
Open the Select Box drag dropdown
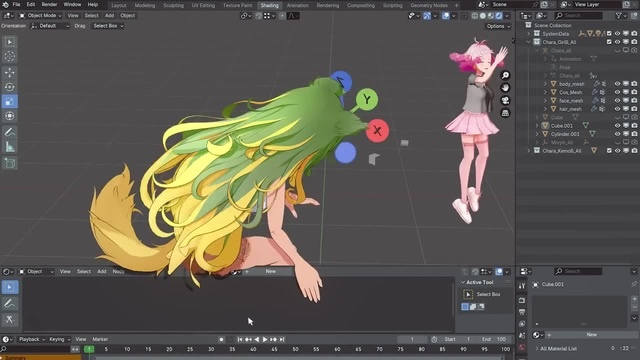[108, 26]
